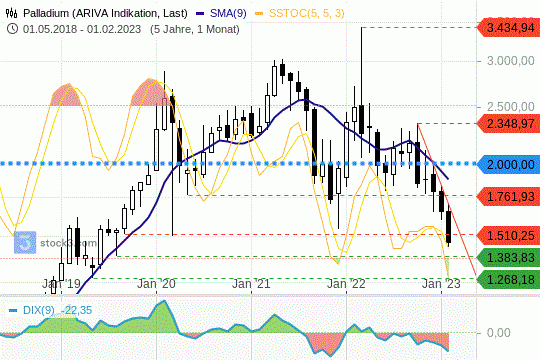This screenshot has height=360, width=540.
Task: Click the SMA(9) indicator label
Action: [228, 13]
